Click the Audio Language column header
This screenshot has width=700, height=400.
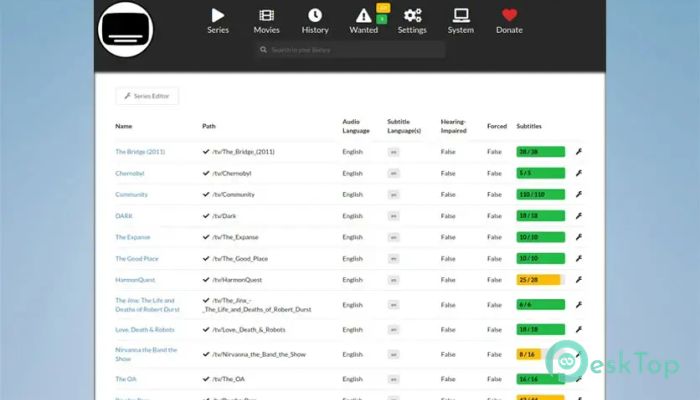356,126
